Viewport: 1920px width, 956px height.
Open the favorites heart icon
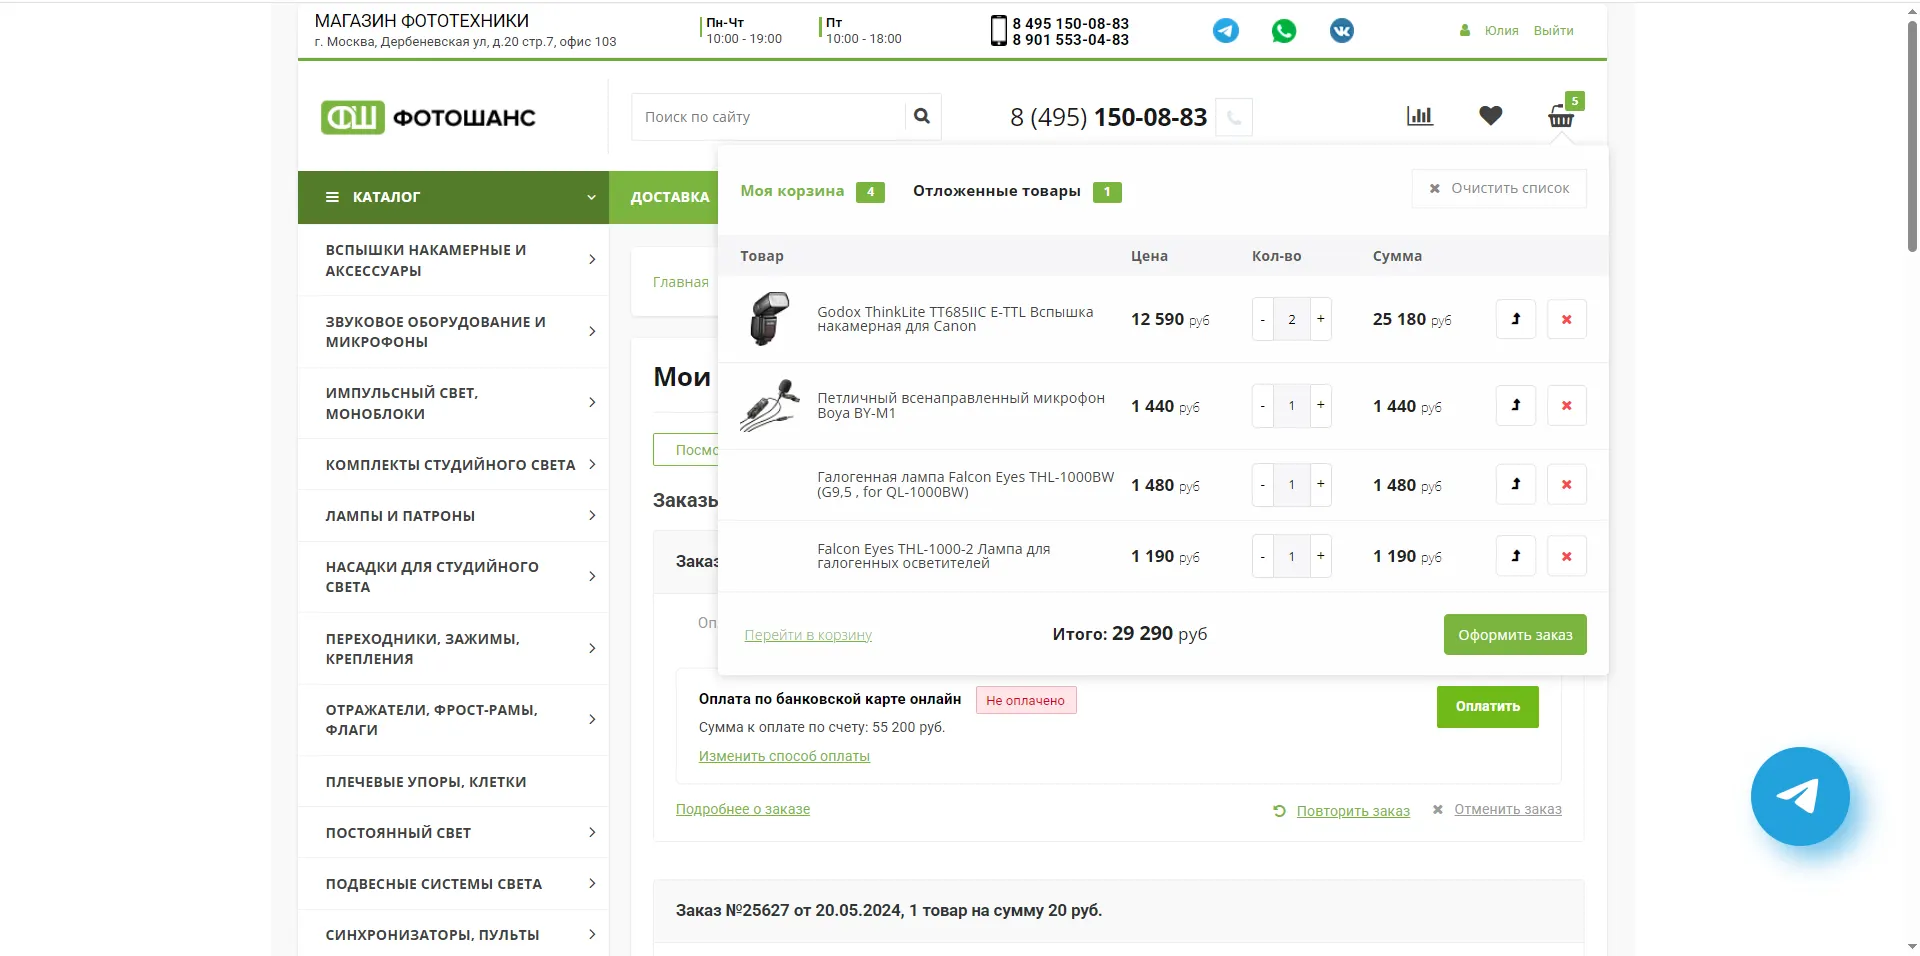pyautogui.click(x=1491, y=116)
